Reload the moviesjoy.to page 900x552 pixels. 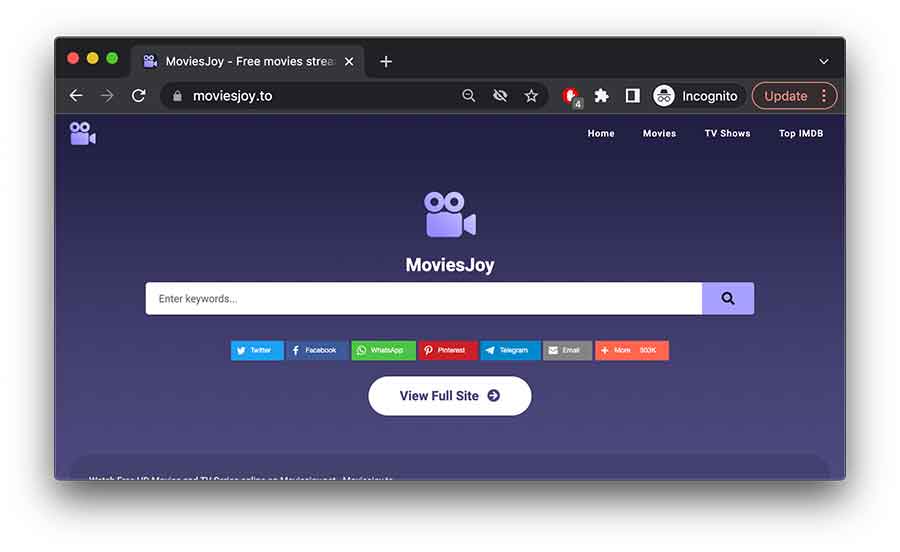tap(138, 96)
